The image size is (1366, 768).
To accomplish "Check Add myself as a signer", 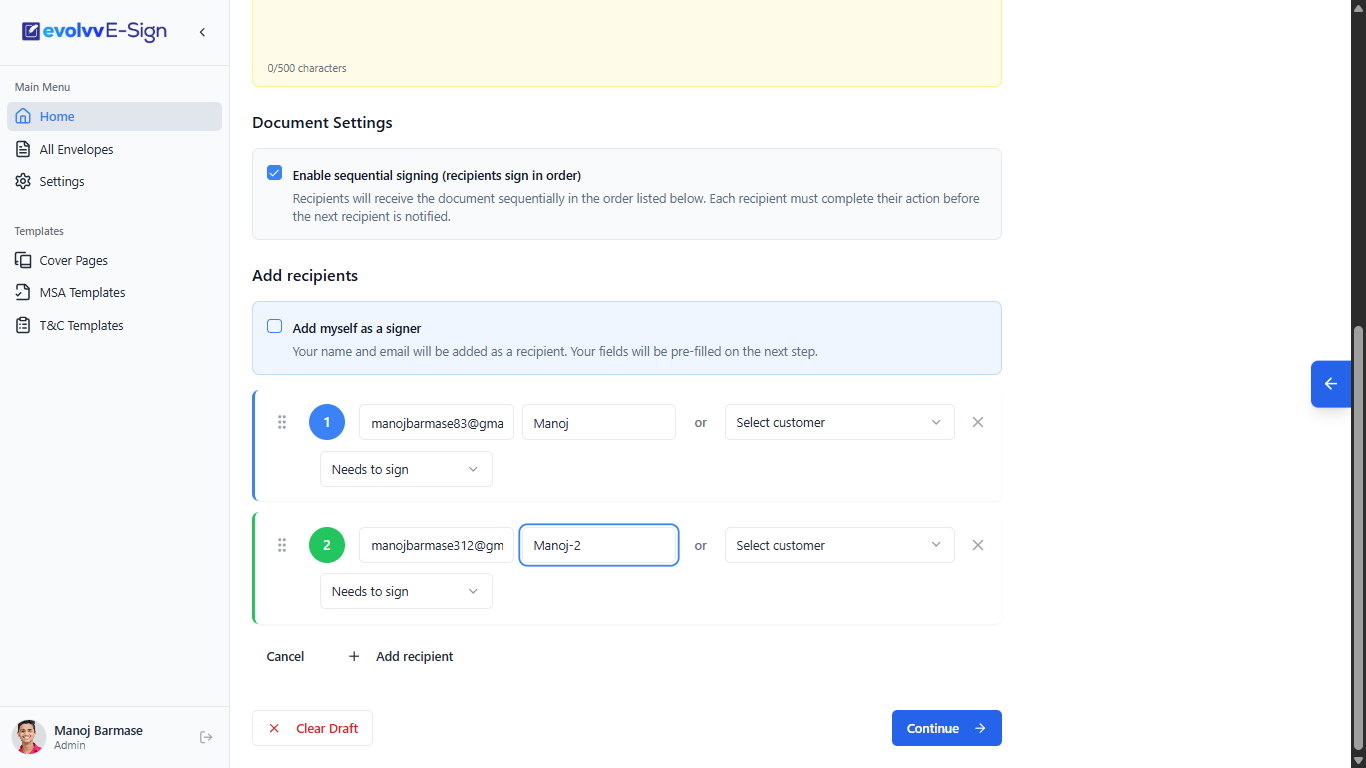I will click(275, 326).
